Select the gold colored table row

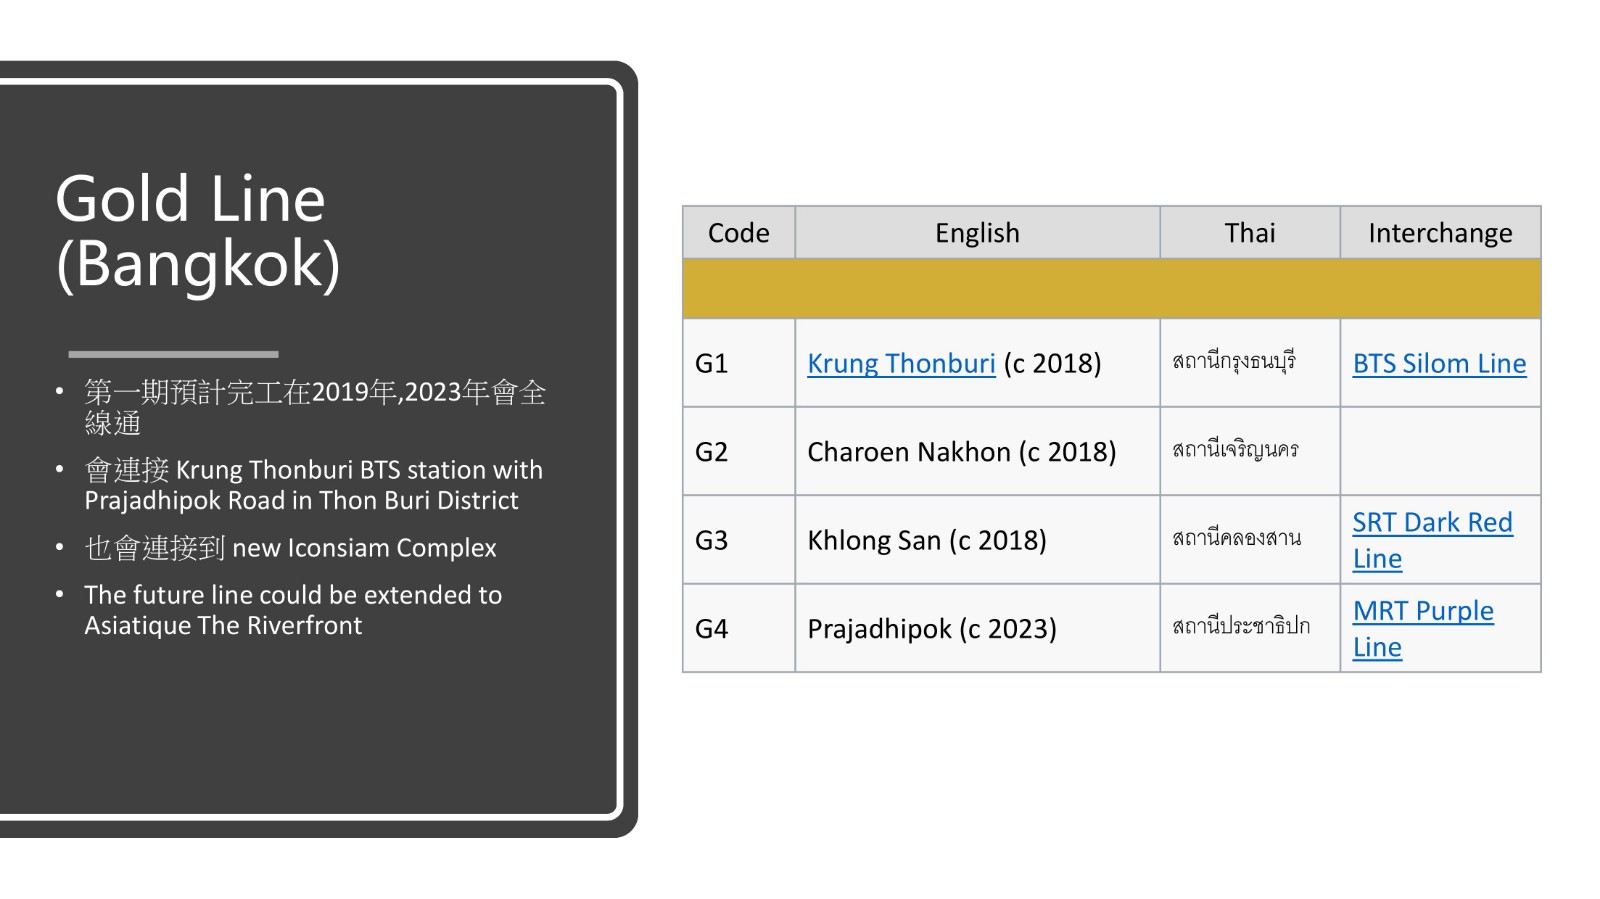(x=1111, y=289)
